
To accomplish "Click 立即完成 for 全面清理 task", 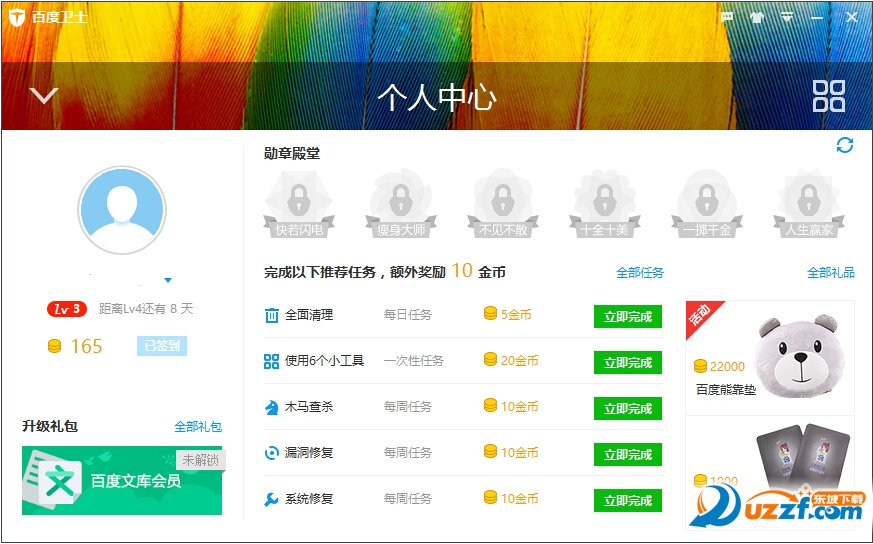I will (x=627, y=316).
